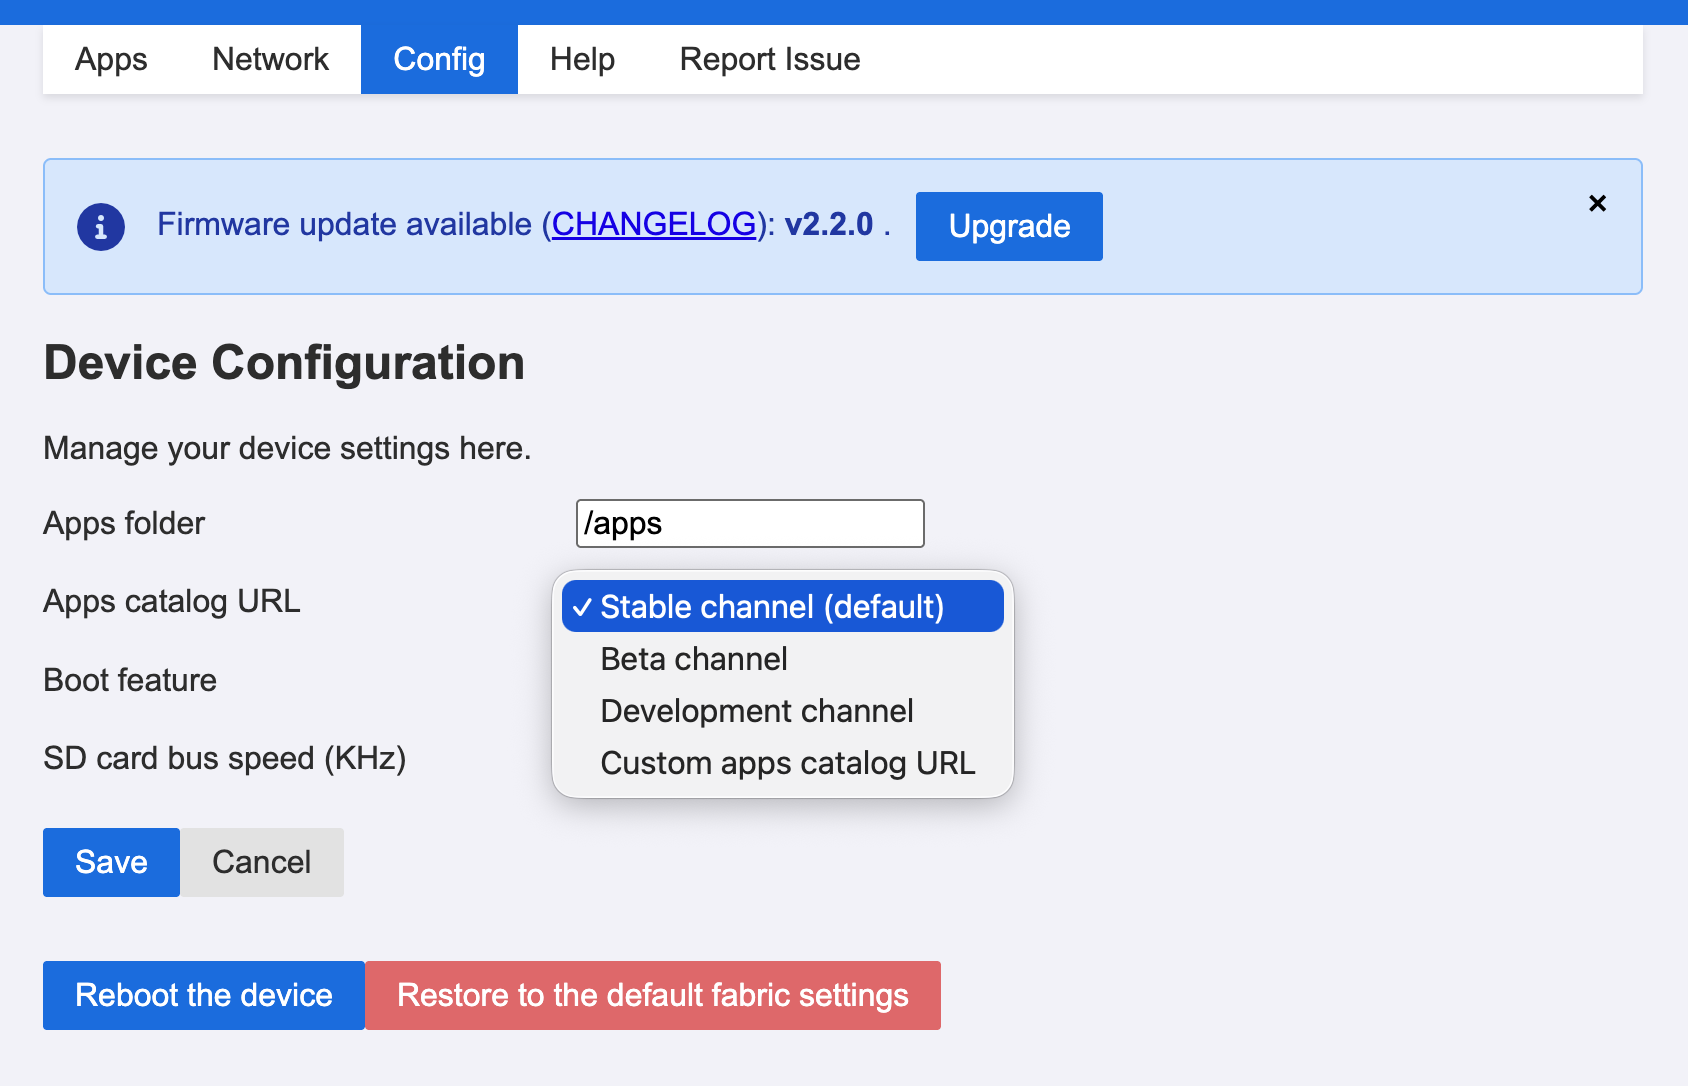Pick Custom apps catalog URL from the list
Viewport: 1688px width, 1086px height.
tap(787, 763)
